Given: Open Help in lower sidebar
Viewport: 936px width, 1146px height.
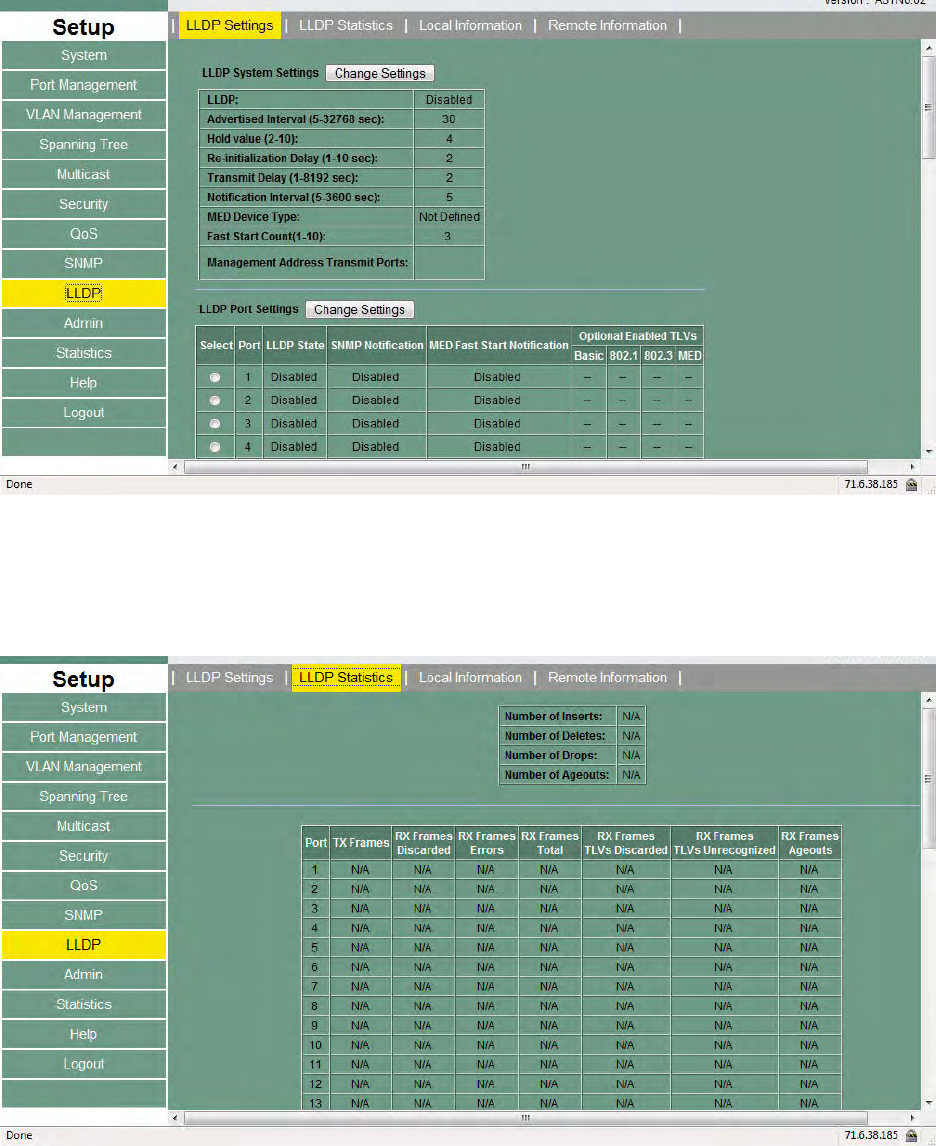Looking at the screenshot, I should pyautogui.click(x=84, y=1034).
